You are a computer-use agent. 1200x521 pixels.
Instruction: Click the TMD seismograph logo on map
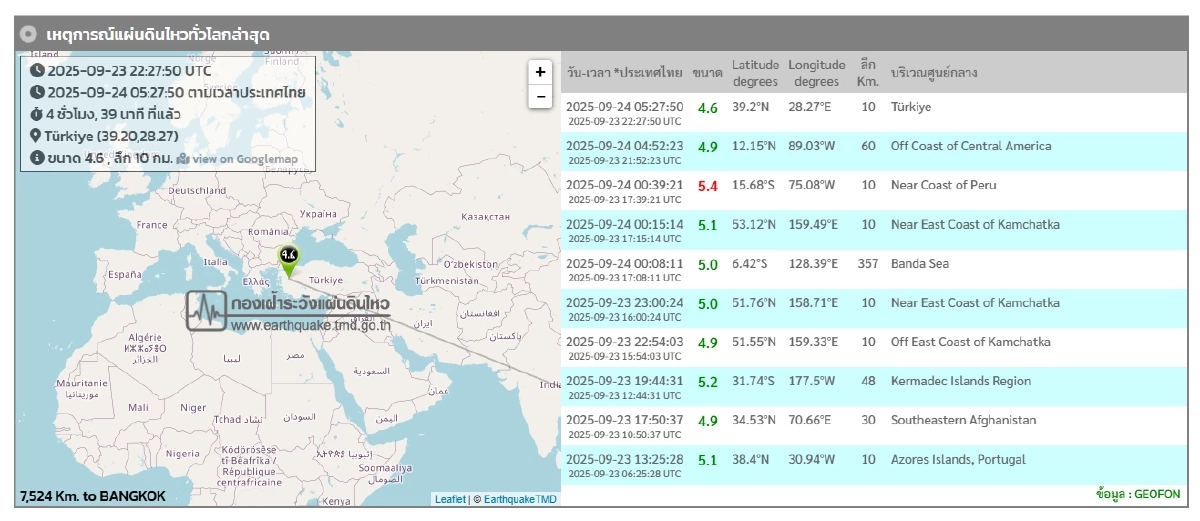[x=207, y=310]
